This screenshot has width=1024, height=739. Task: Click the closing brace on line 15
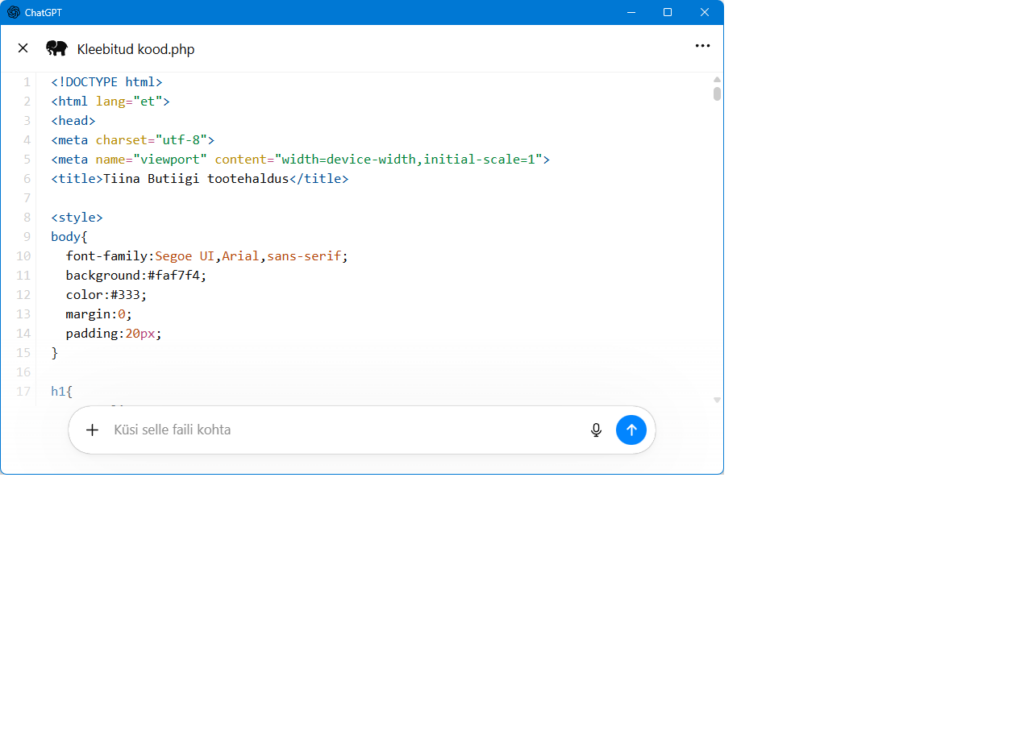[55, 353]
